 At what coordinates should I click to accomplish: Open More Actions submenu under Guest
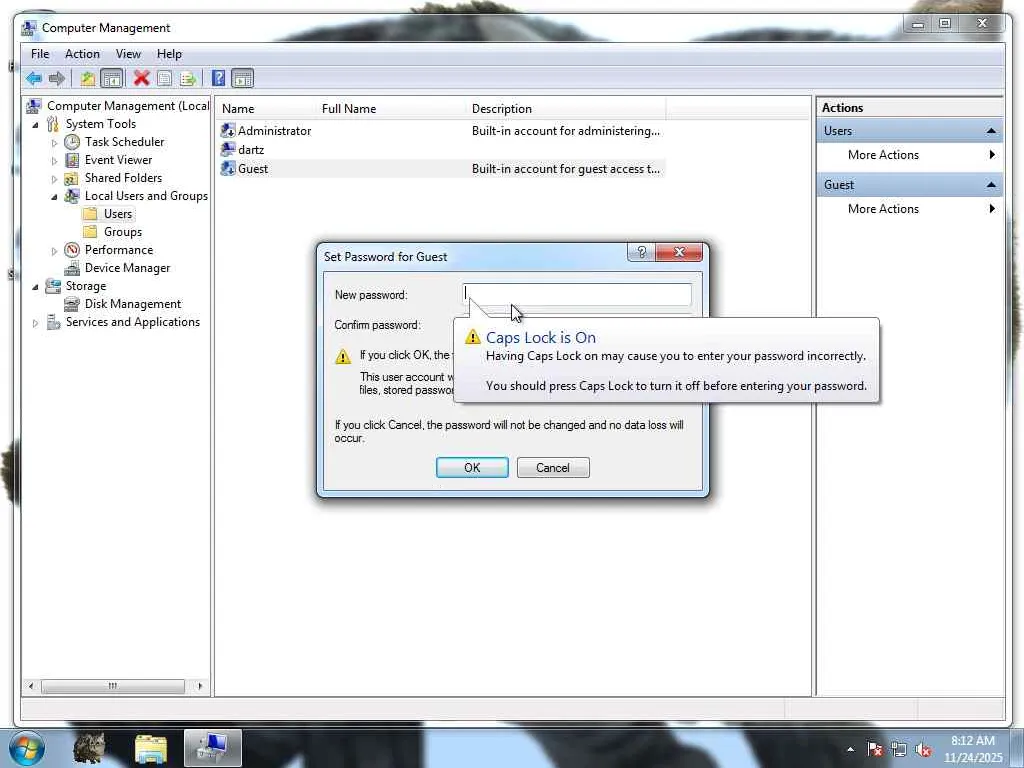(x=909, y=209)
